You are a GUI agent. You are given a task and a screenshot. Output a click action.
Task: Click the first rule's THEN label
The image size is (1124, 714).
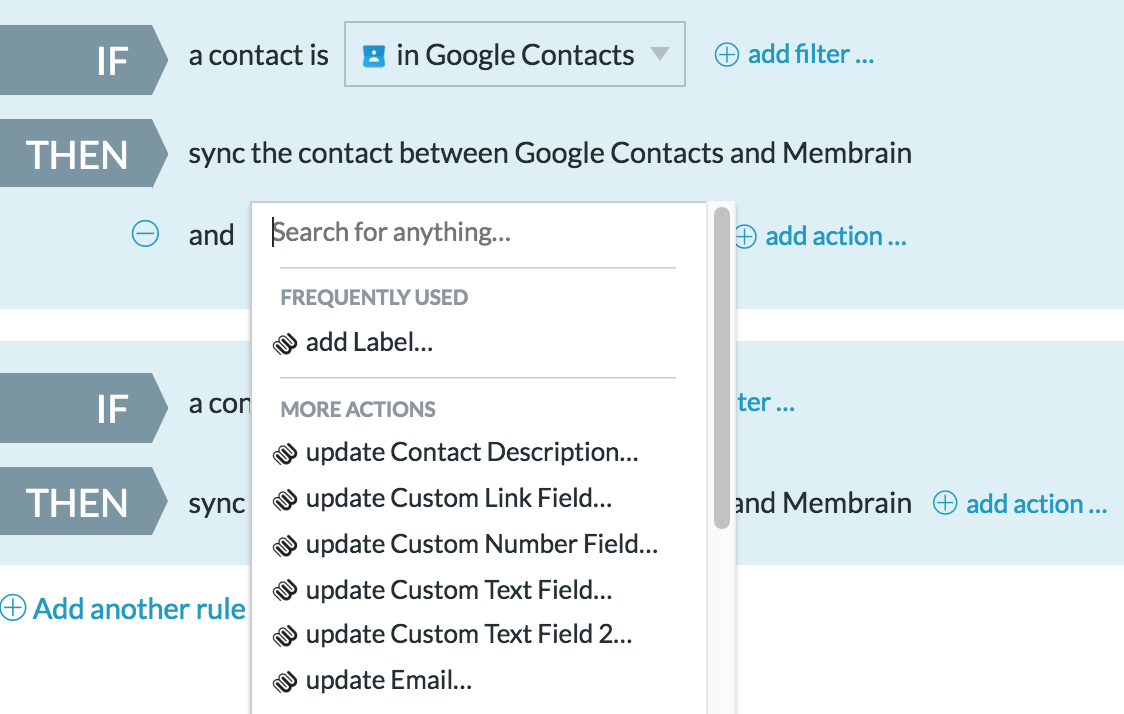point(82,153)
